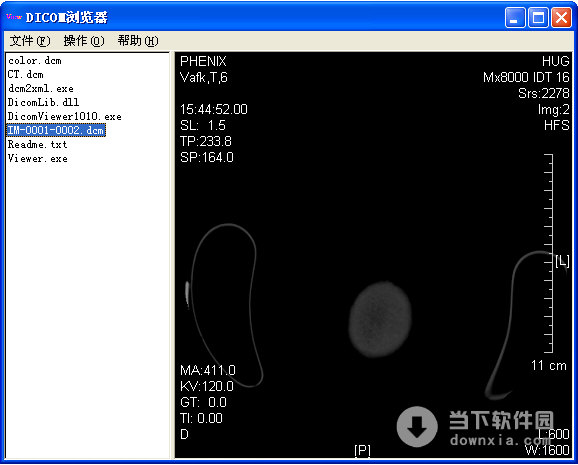
Task: Click the vertical 11 cm scale ruler
Action: click(549, 254)
